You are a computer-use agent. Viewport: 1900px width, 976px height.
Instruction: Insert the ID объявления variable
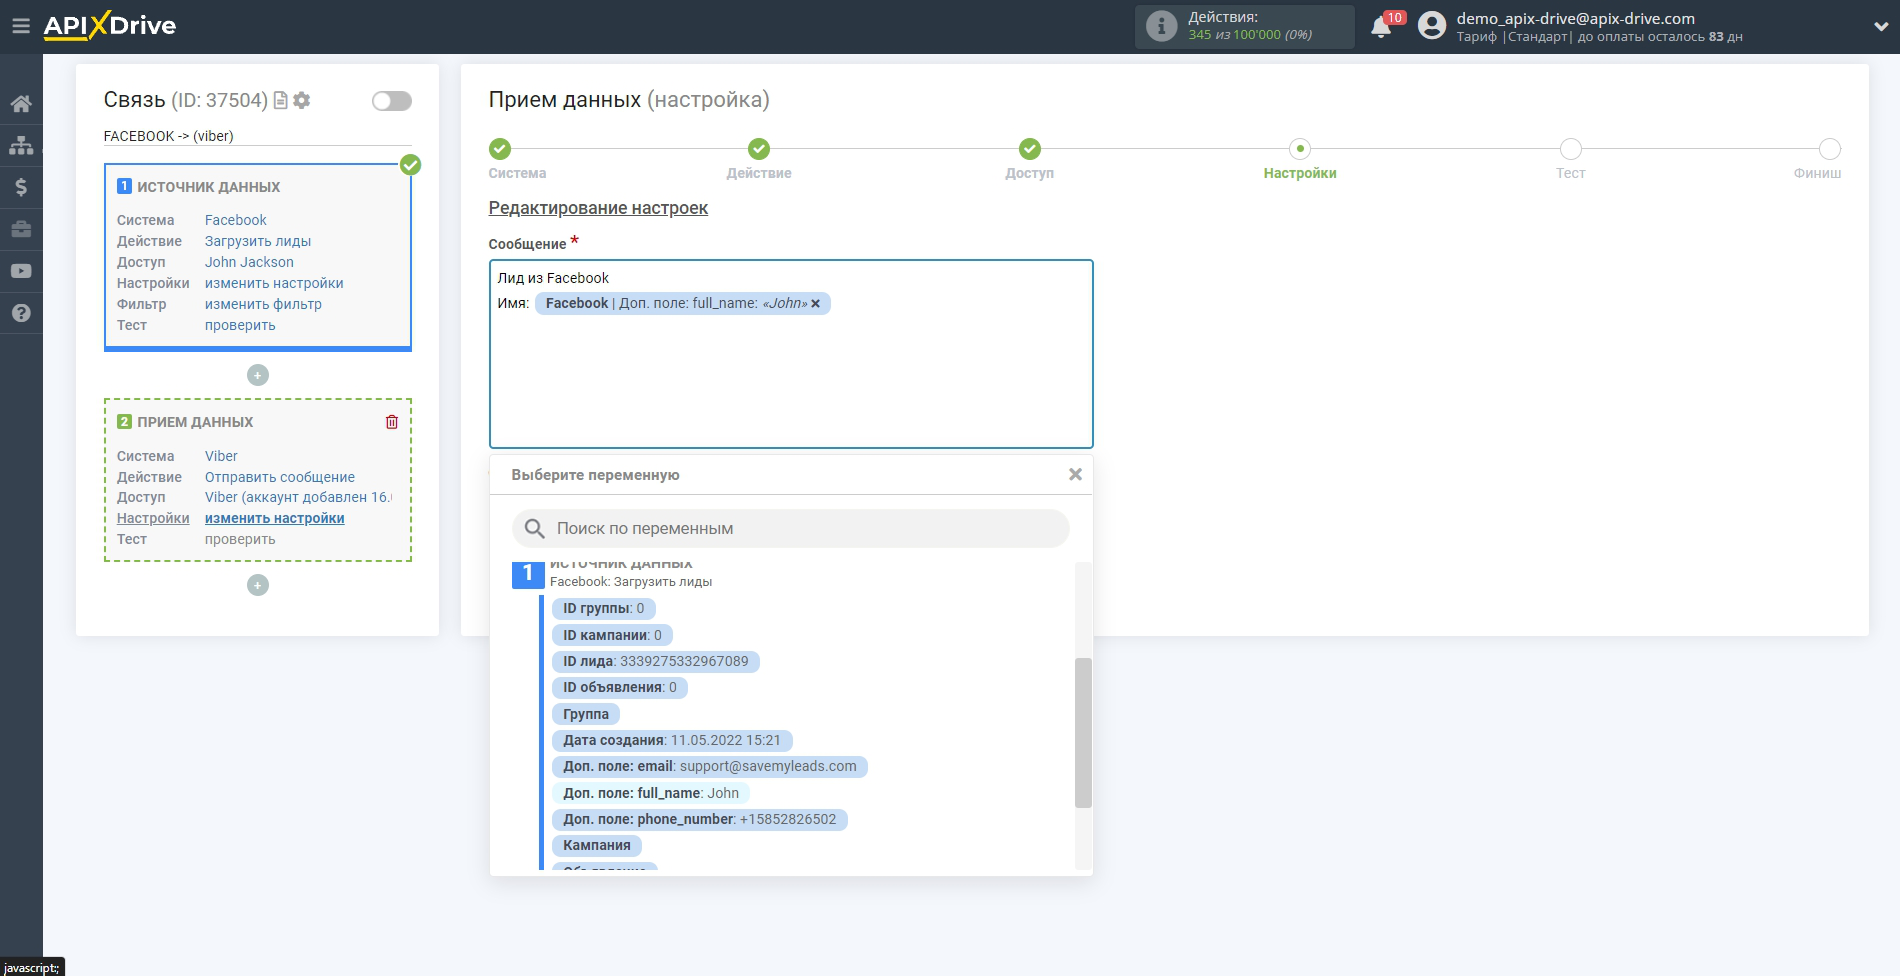(619, 687)
